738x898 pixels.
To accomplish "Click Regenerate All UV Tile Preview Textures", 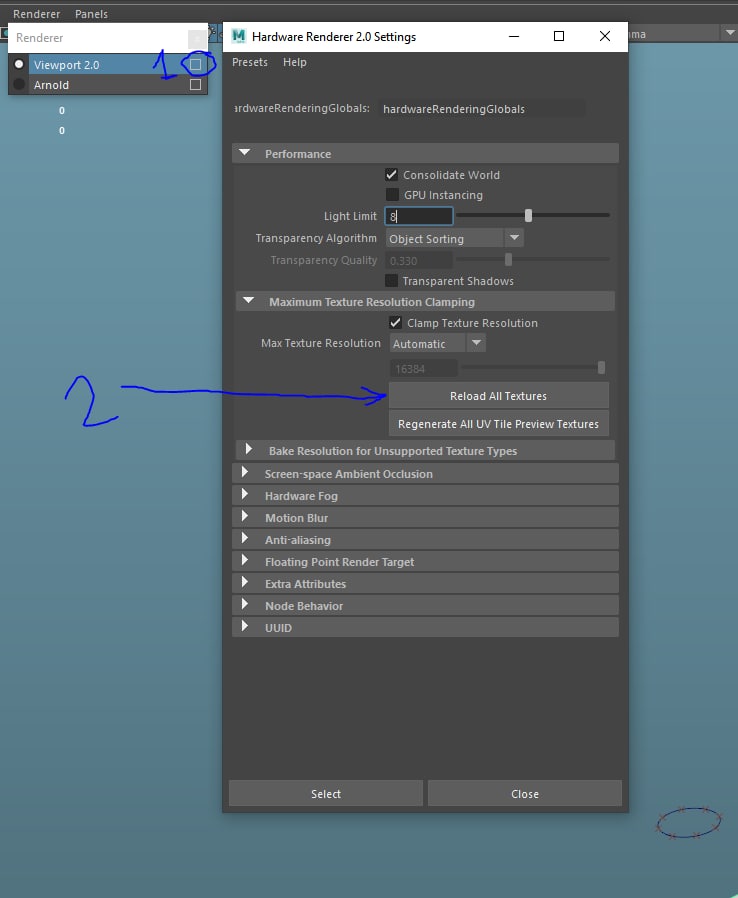I will coord(498,424).
